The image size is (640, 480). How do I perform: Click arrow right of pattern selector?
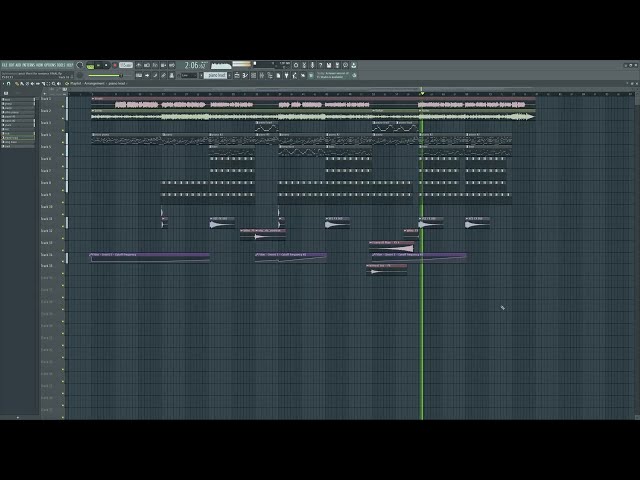[x=229, y=75]
